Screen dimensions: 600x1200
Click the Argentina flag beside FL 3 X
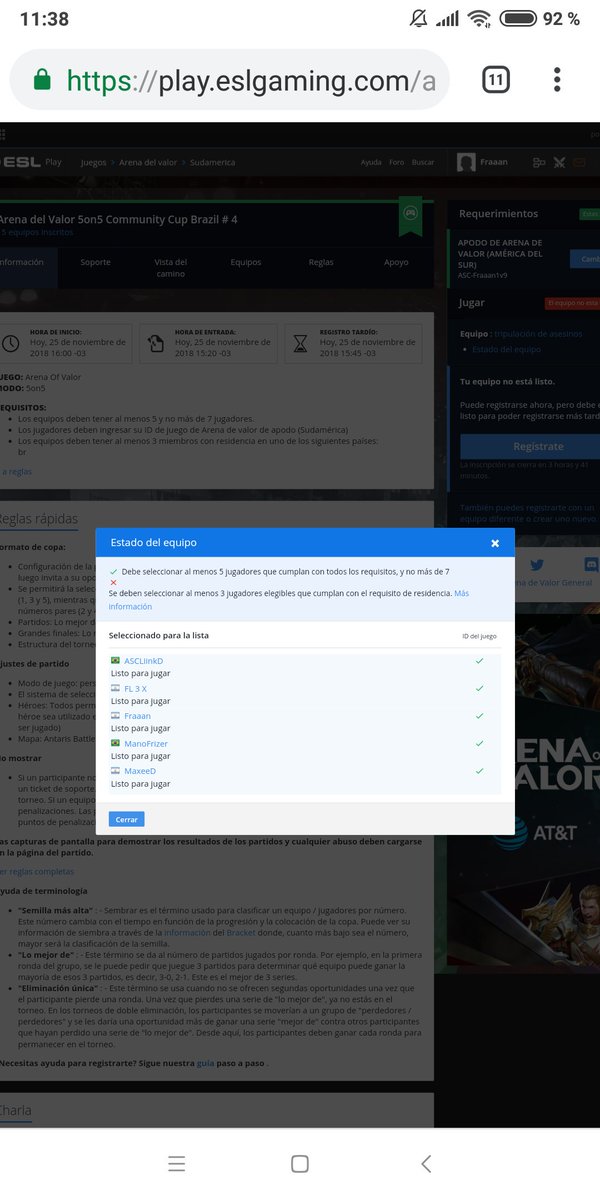pyautogui.click(x=115, y=689)
